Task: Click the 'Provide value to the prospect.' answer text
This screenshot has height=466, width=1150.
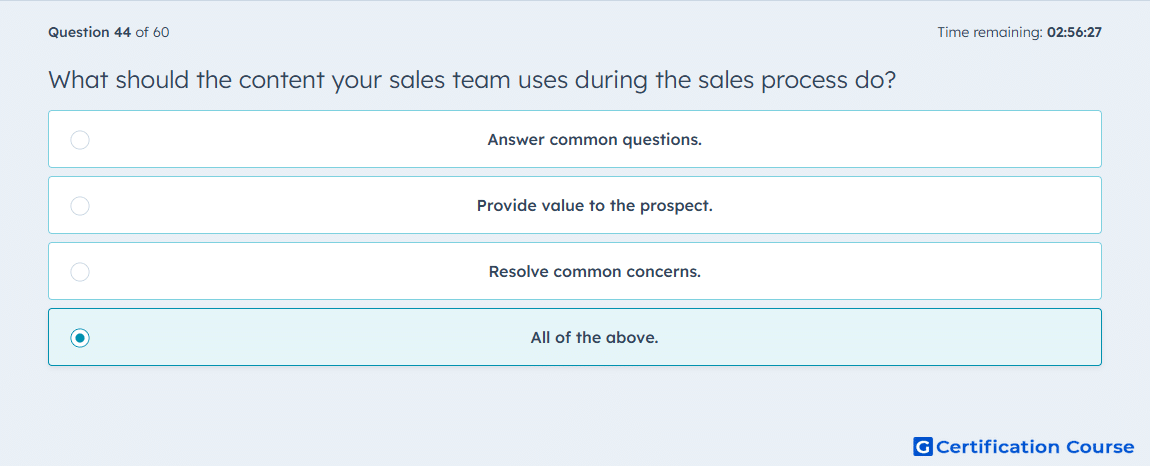Action: (595, 205)
